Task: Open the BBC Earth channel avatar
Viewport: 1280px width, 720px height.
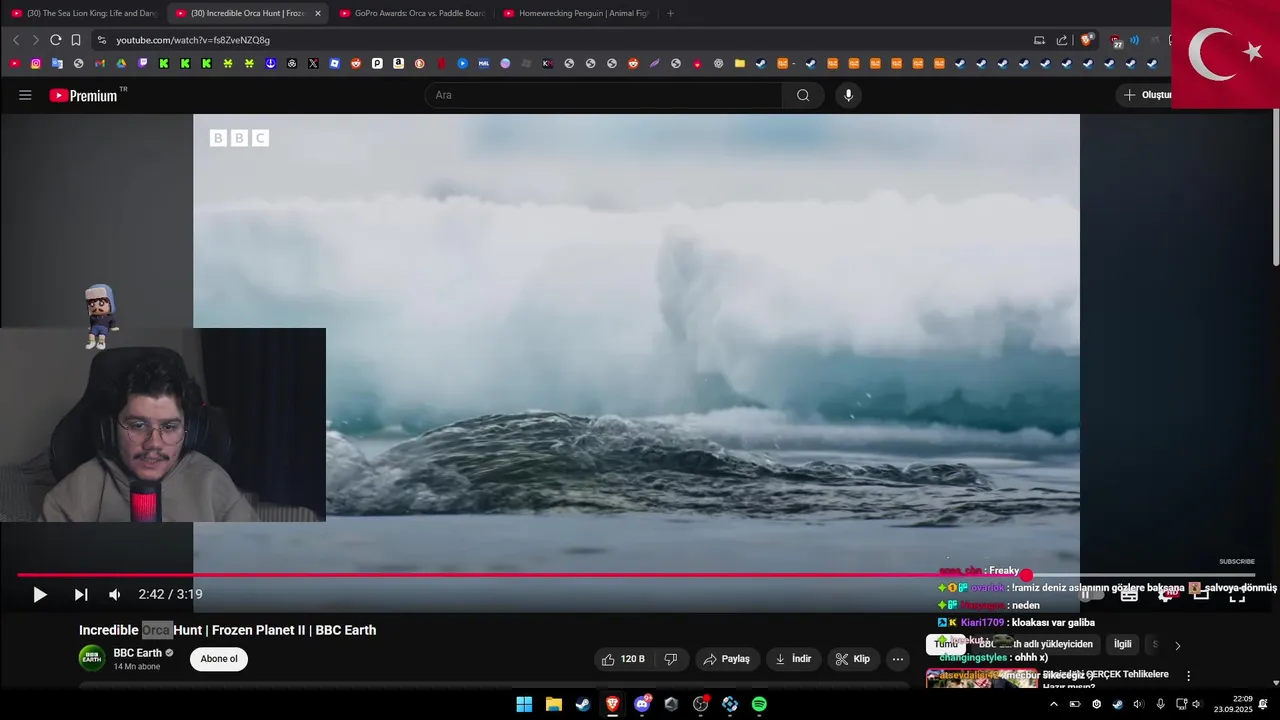Action: 92,658
